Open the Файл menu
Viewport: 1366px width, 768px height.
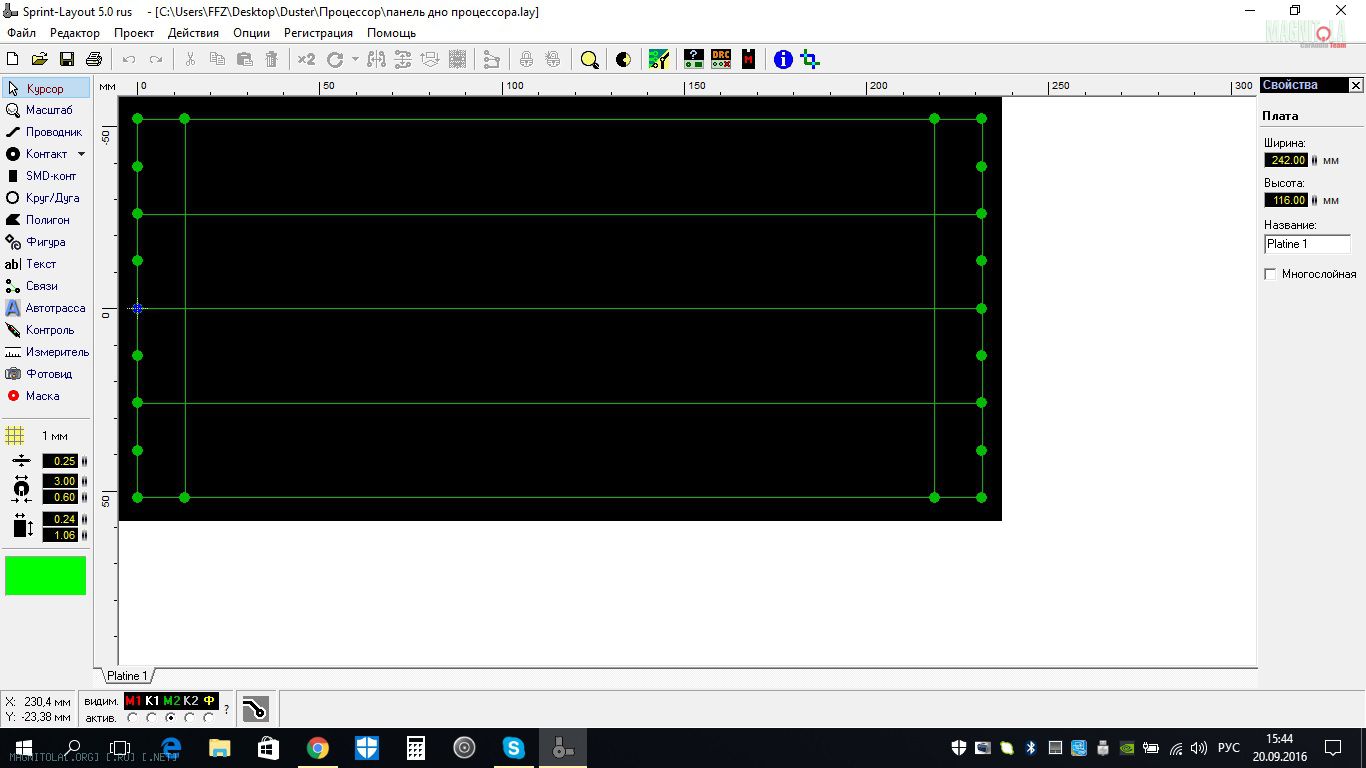(x=21, y=33)
